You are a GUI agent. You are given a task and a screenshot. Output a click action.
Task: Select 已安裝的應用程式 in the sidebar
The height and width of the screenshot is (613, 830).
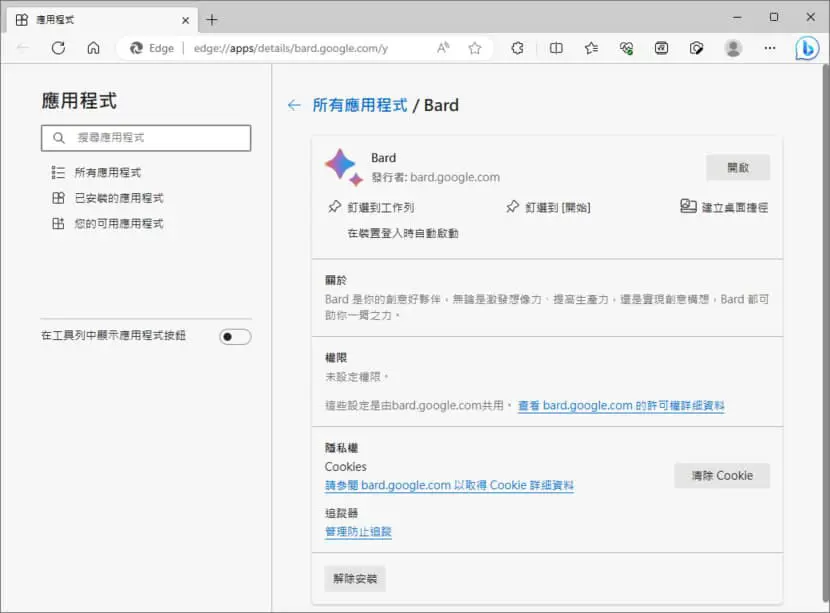pos(119,198)
